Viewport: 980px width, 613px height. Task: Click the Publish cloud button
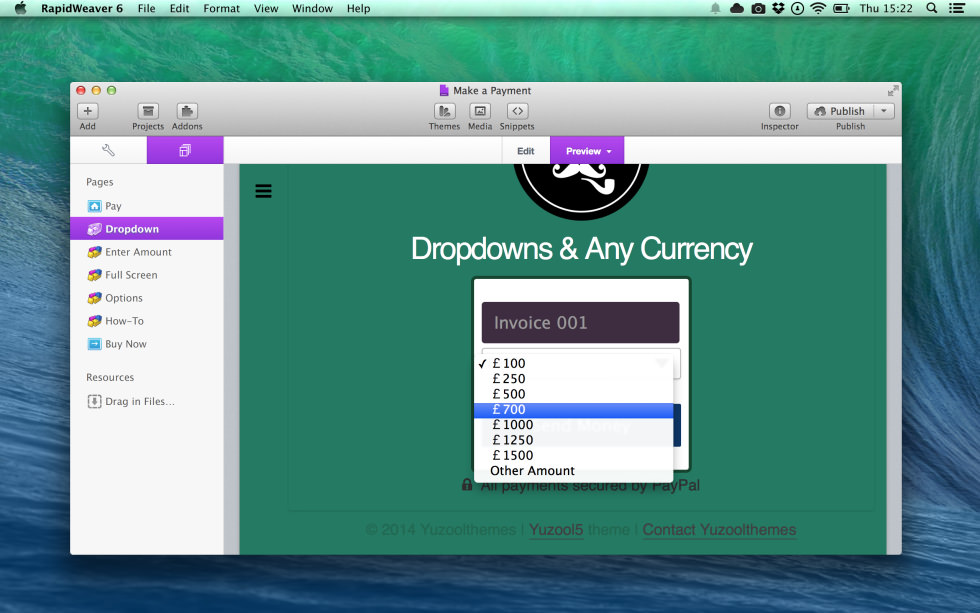[x=840, y=111]
